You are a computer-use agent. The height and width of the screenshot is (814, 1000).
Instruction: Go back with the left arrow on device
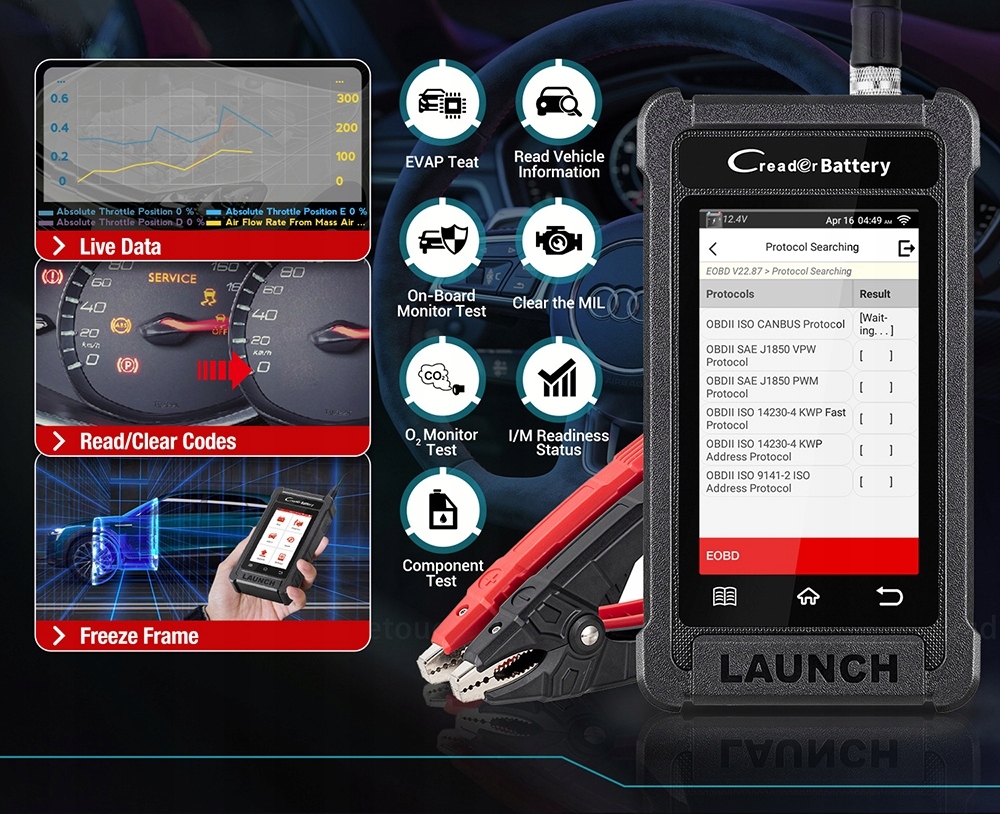(713, 249)
